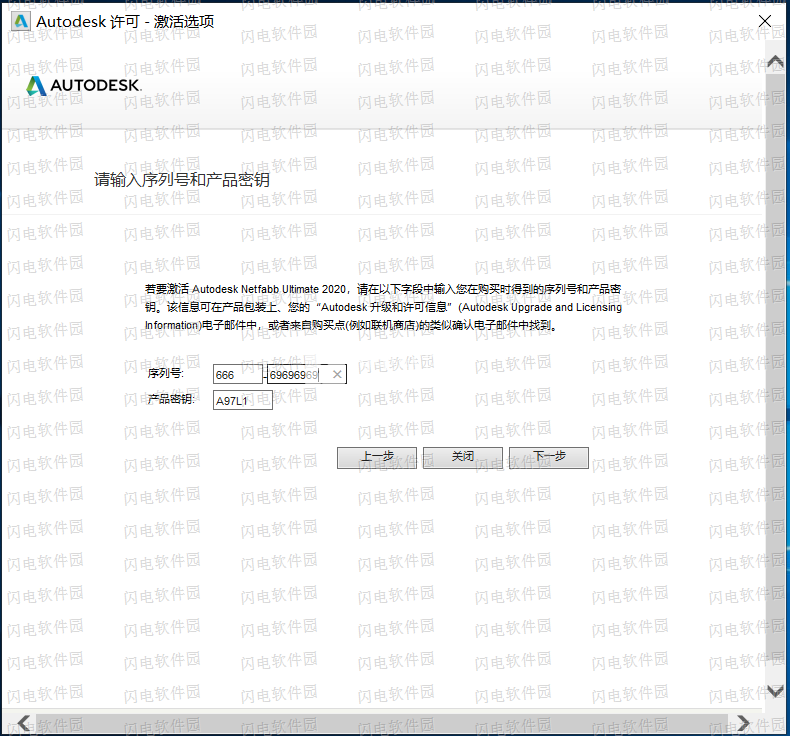Click the Autodesk title bar app icon
Viewport: 790px width, 736px height.
[x=21, y=21]
